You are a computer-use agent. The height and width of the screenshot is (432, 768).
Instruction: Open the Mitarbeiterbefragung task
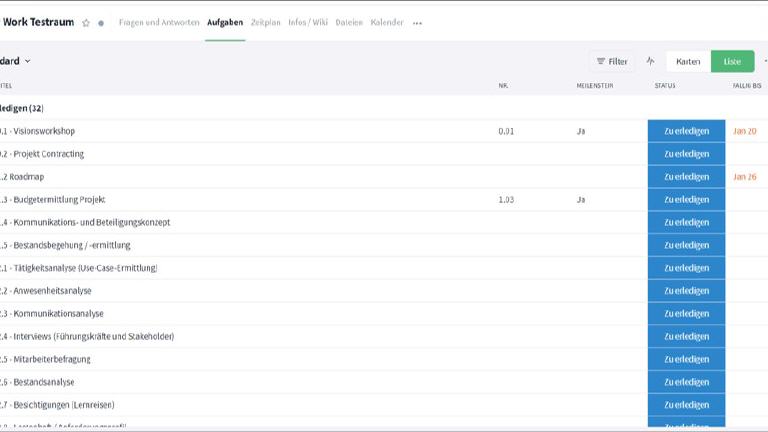click(51, 359)
